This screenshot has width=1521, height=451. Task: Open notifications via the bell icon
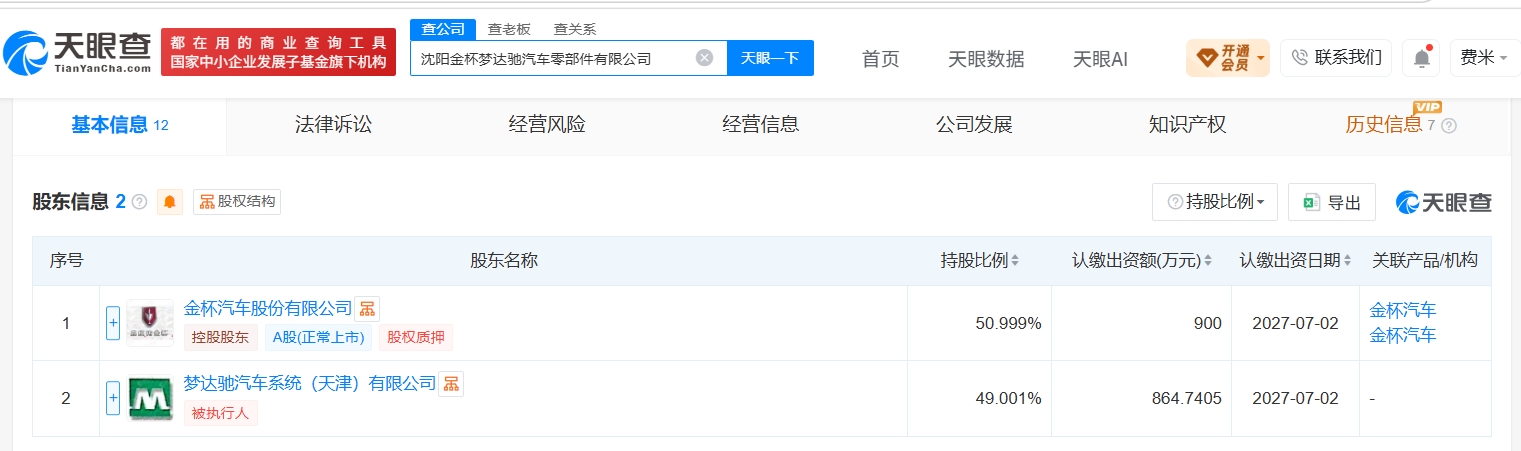pyautogui.click(x=1421, y=58)
